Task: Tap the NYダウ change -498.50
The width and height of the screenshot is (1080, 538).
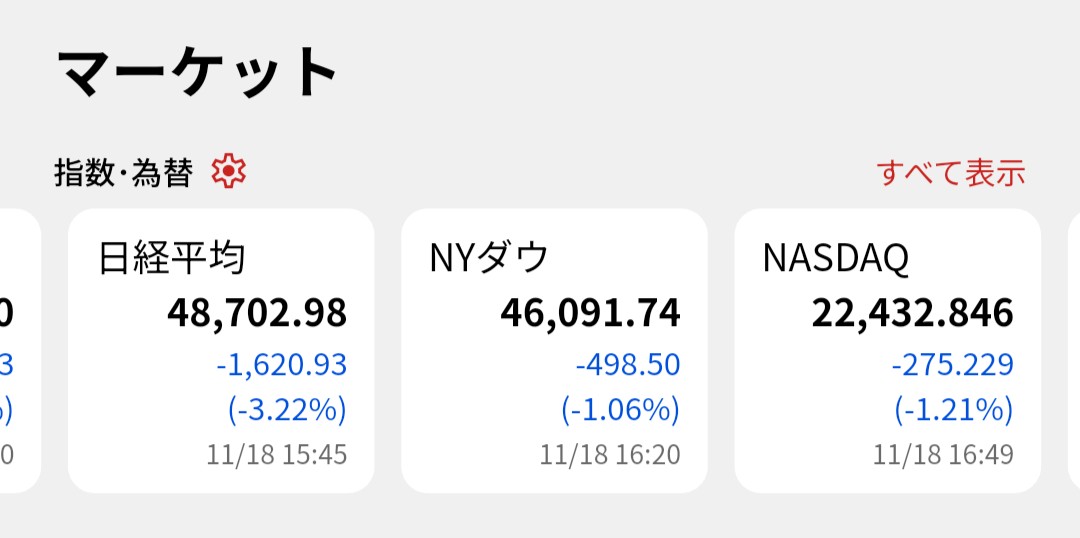Action: [x=628, y=365]
